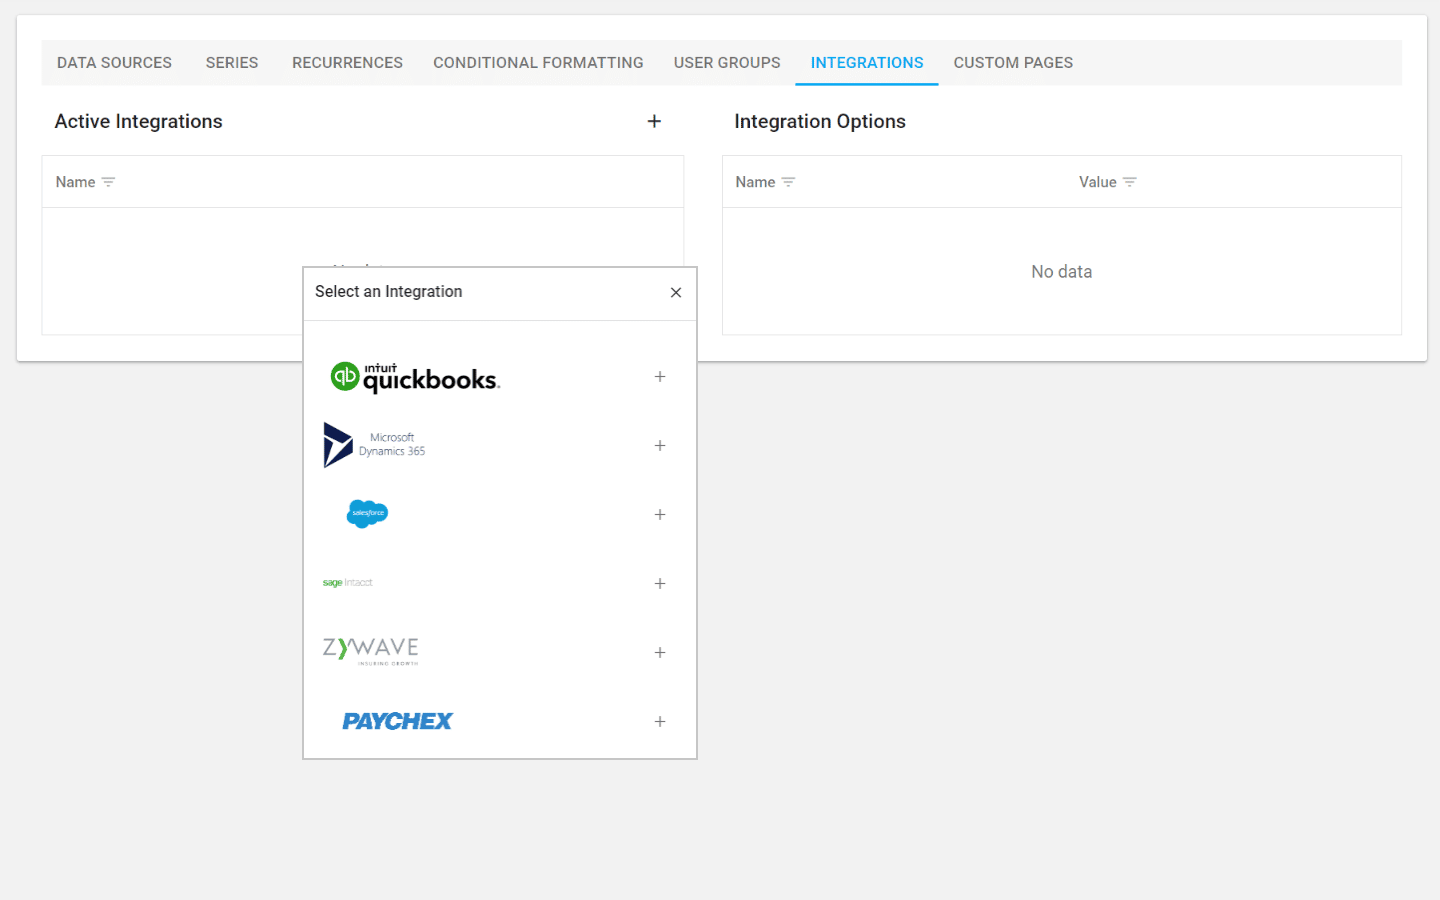Click the Salesforce cloud logo
The width and height of the screenshot is (1440, 900).
367,513
